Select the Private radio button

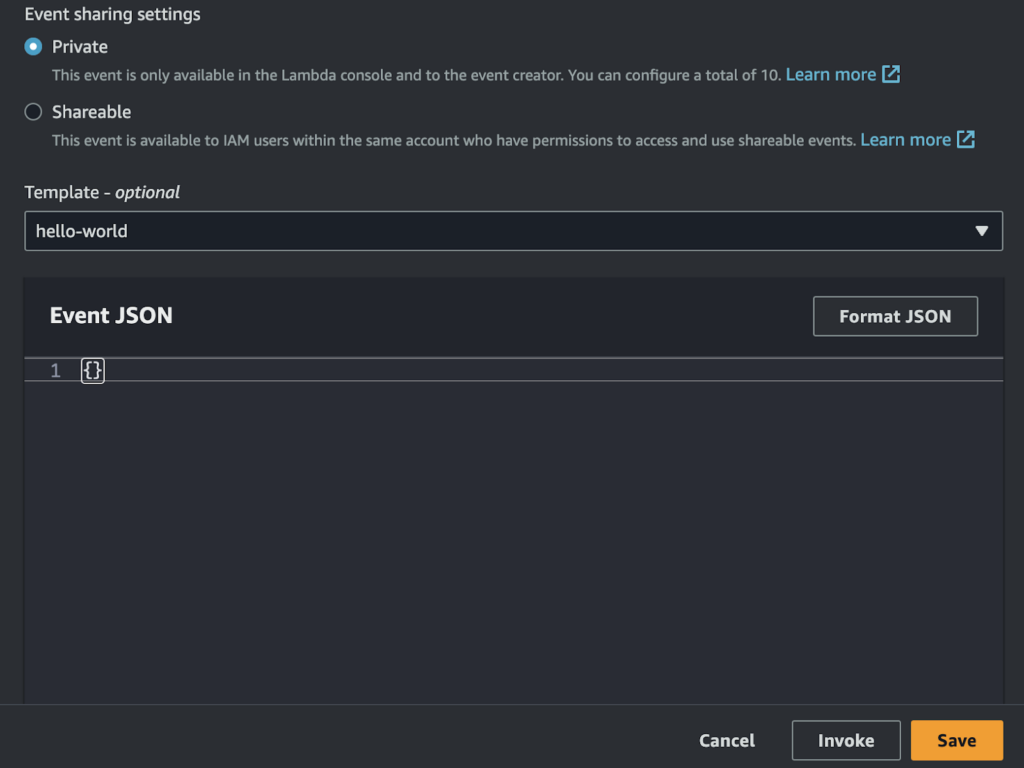pyautogui.click(x=33, y=47)
